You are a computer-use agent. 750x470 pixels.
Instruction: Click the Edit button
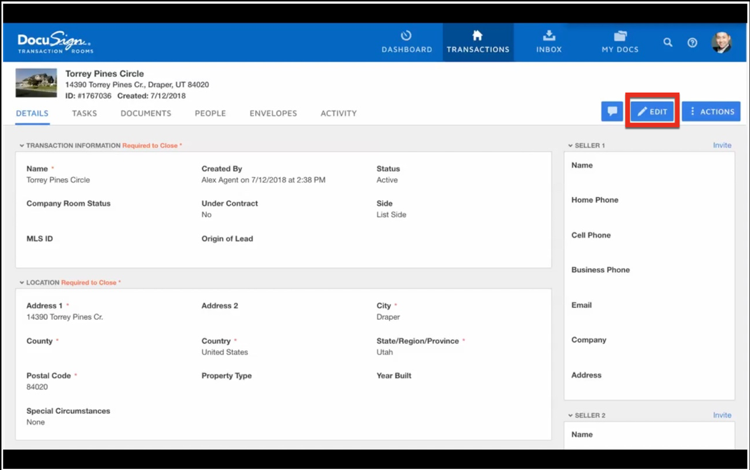[x=653, y=112]
